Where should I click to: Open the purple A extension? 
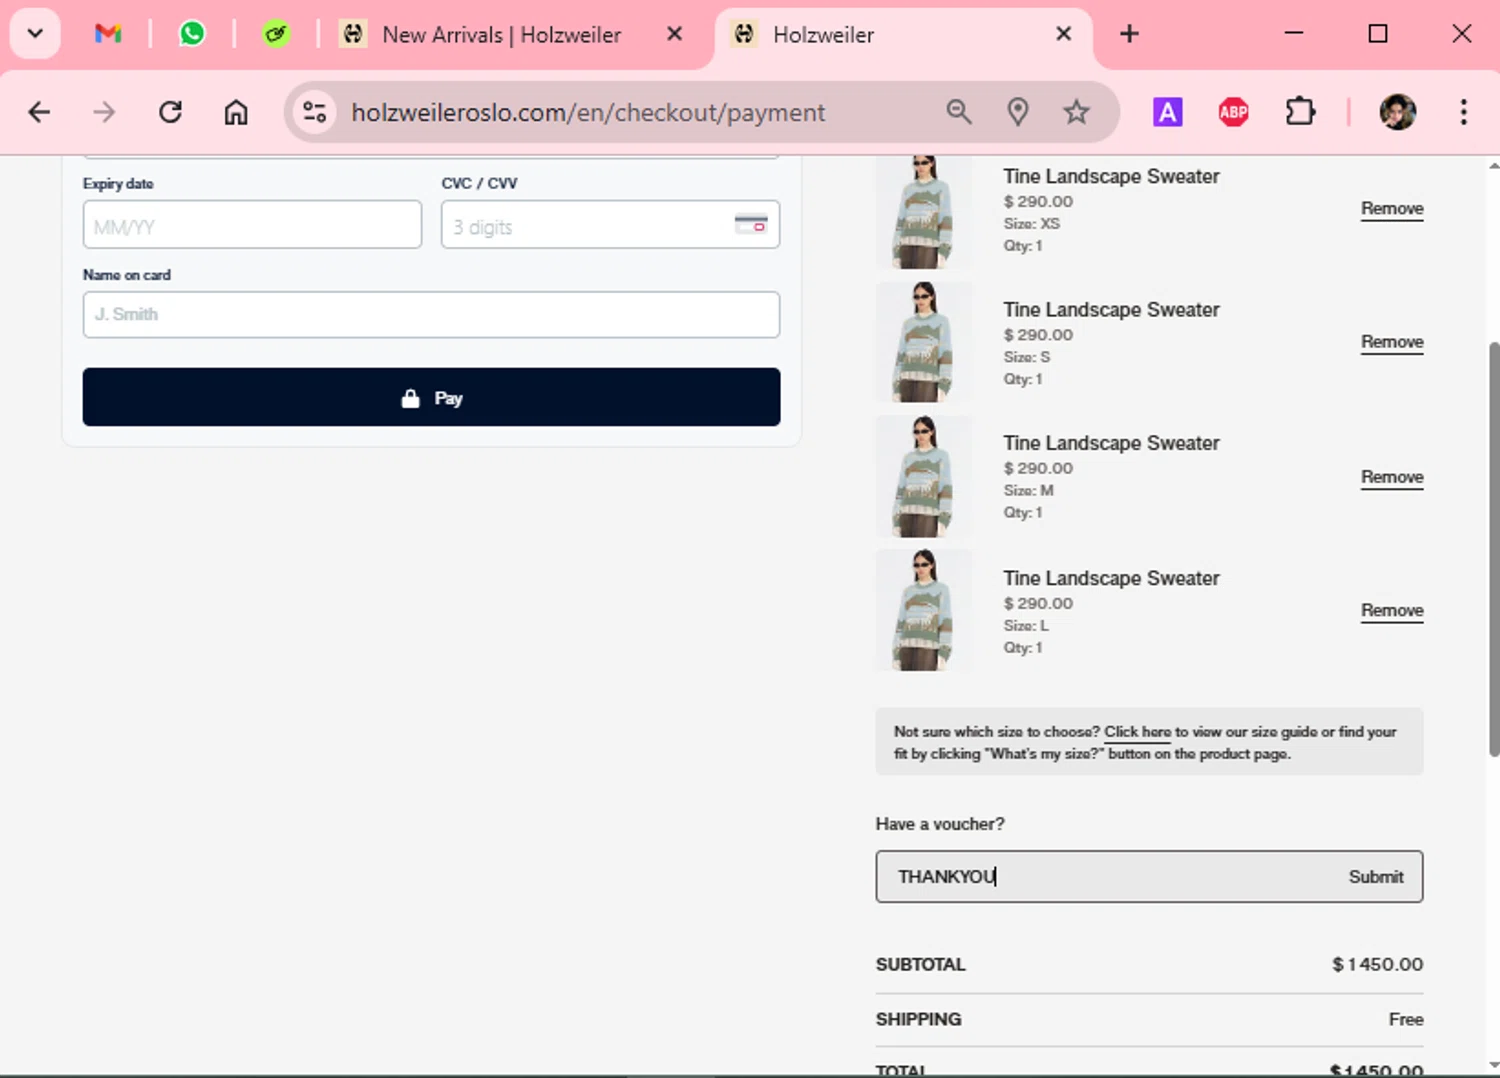point(1167,112)
